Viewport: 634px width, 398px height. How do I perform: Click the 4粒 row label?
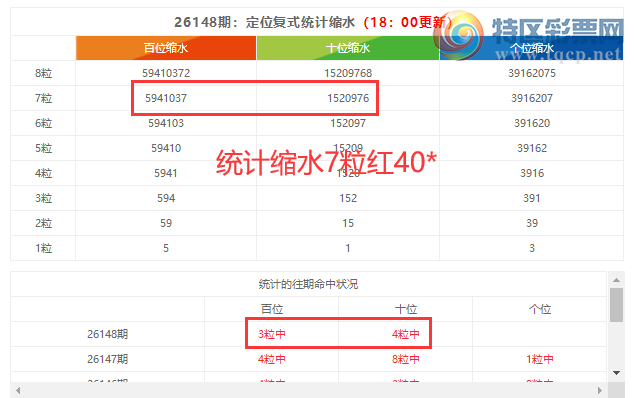tap(43, 174)
